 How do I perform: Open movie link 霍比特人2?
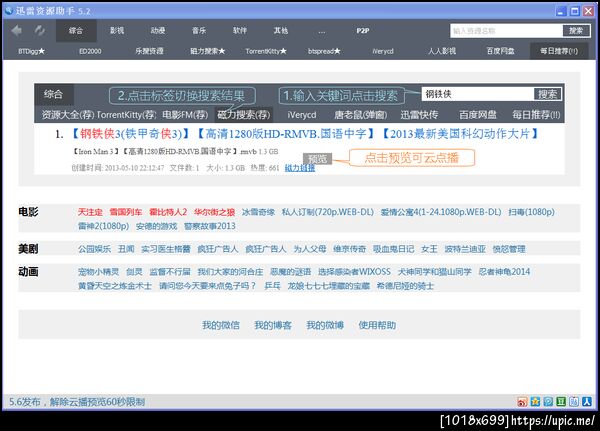click(168, 212)
